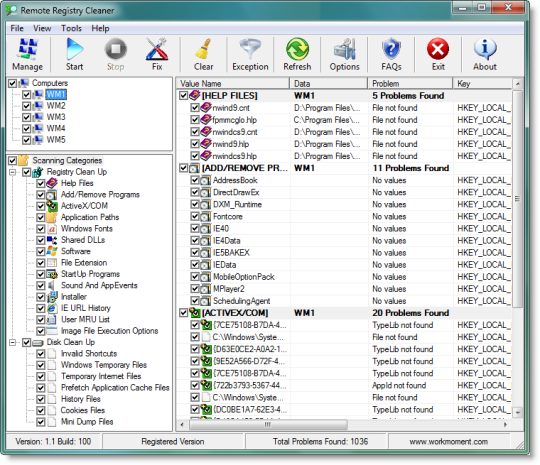The width and height of the screenshot is (540, 465).
Task: Sort by the Key column header
Action: click(483, 83)
